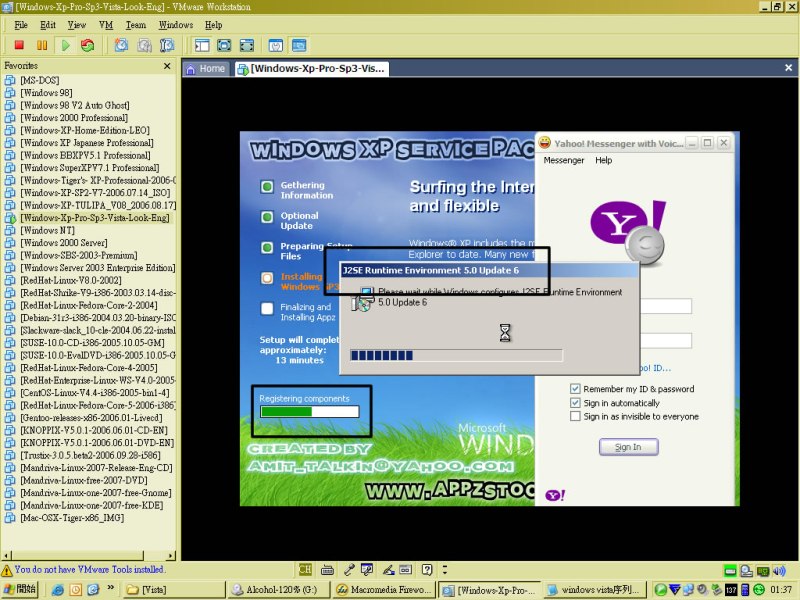Open the Windows menu

(x=176, y=25)
